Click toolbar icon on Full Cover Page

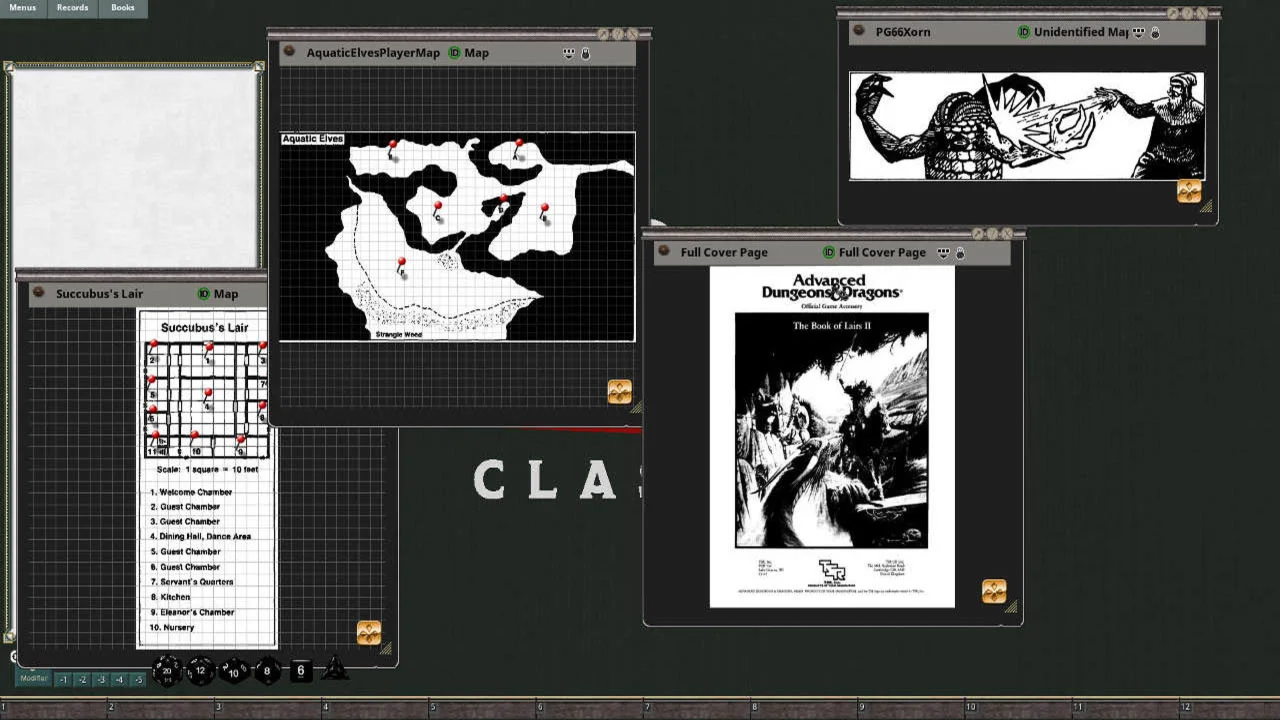pyautogui.click(x=994, y=591)
